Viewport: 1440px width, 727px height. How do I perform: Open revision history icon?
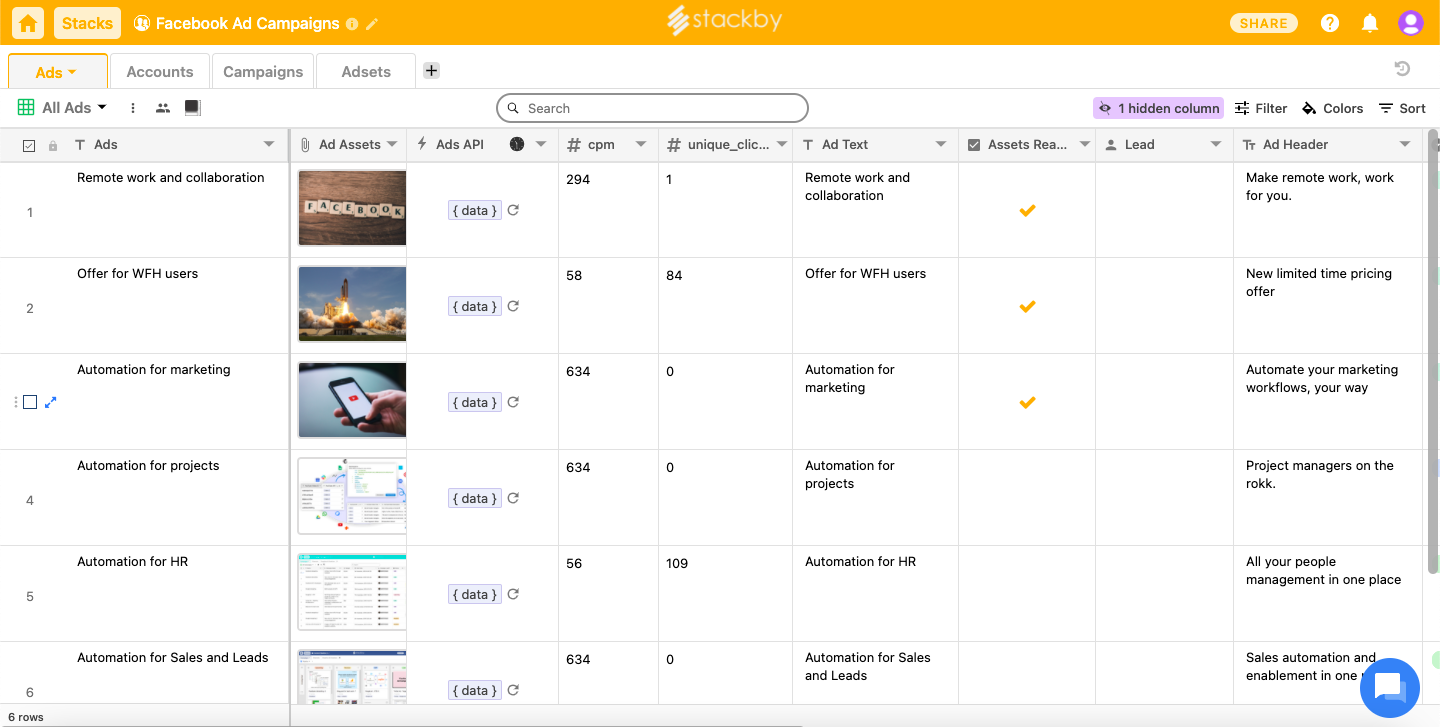click(1402, 68)
